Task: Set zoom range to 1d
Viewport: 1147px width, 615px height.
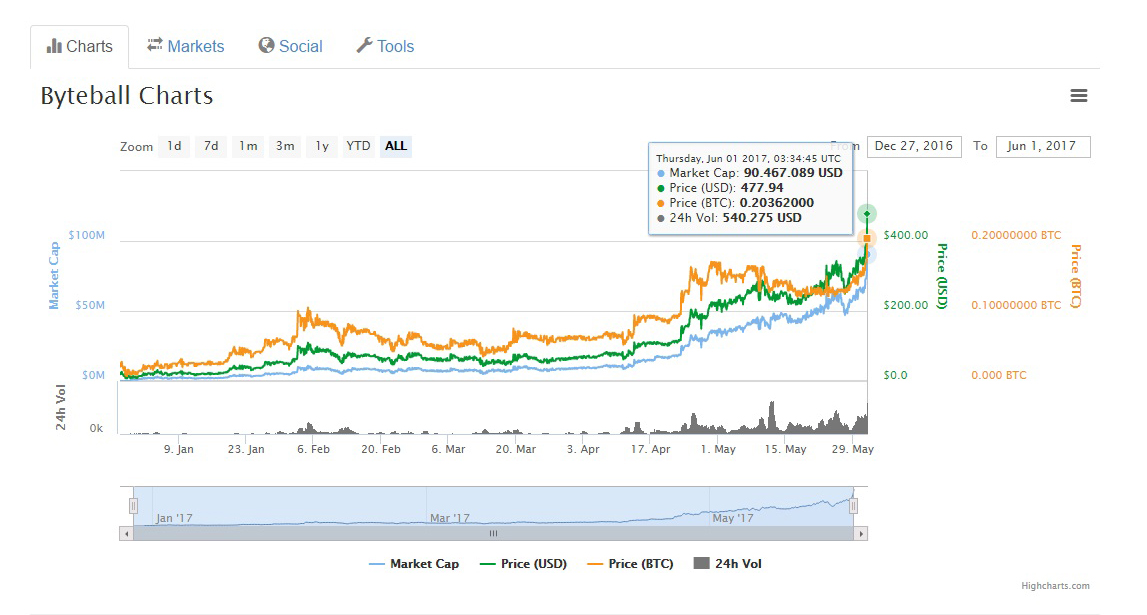Action: [174, 146]
